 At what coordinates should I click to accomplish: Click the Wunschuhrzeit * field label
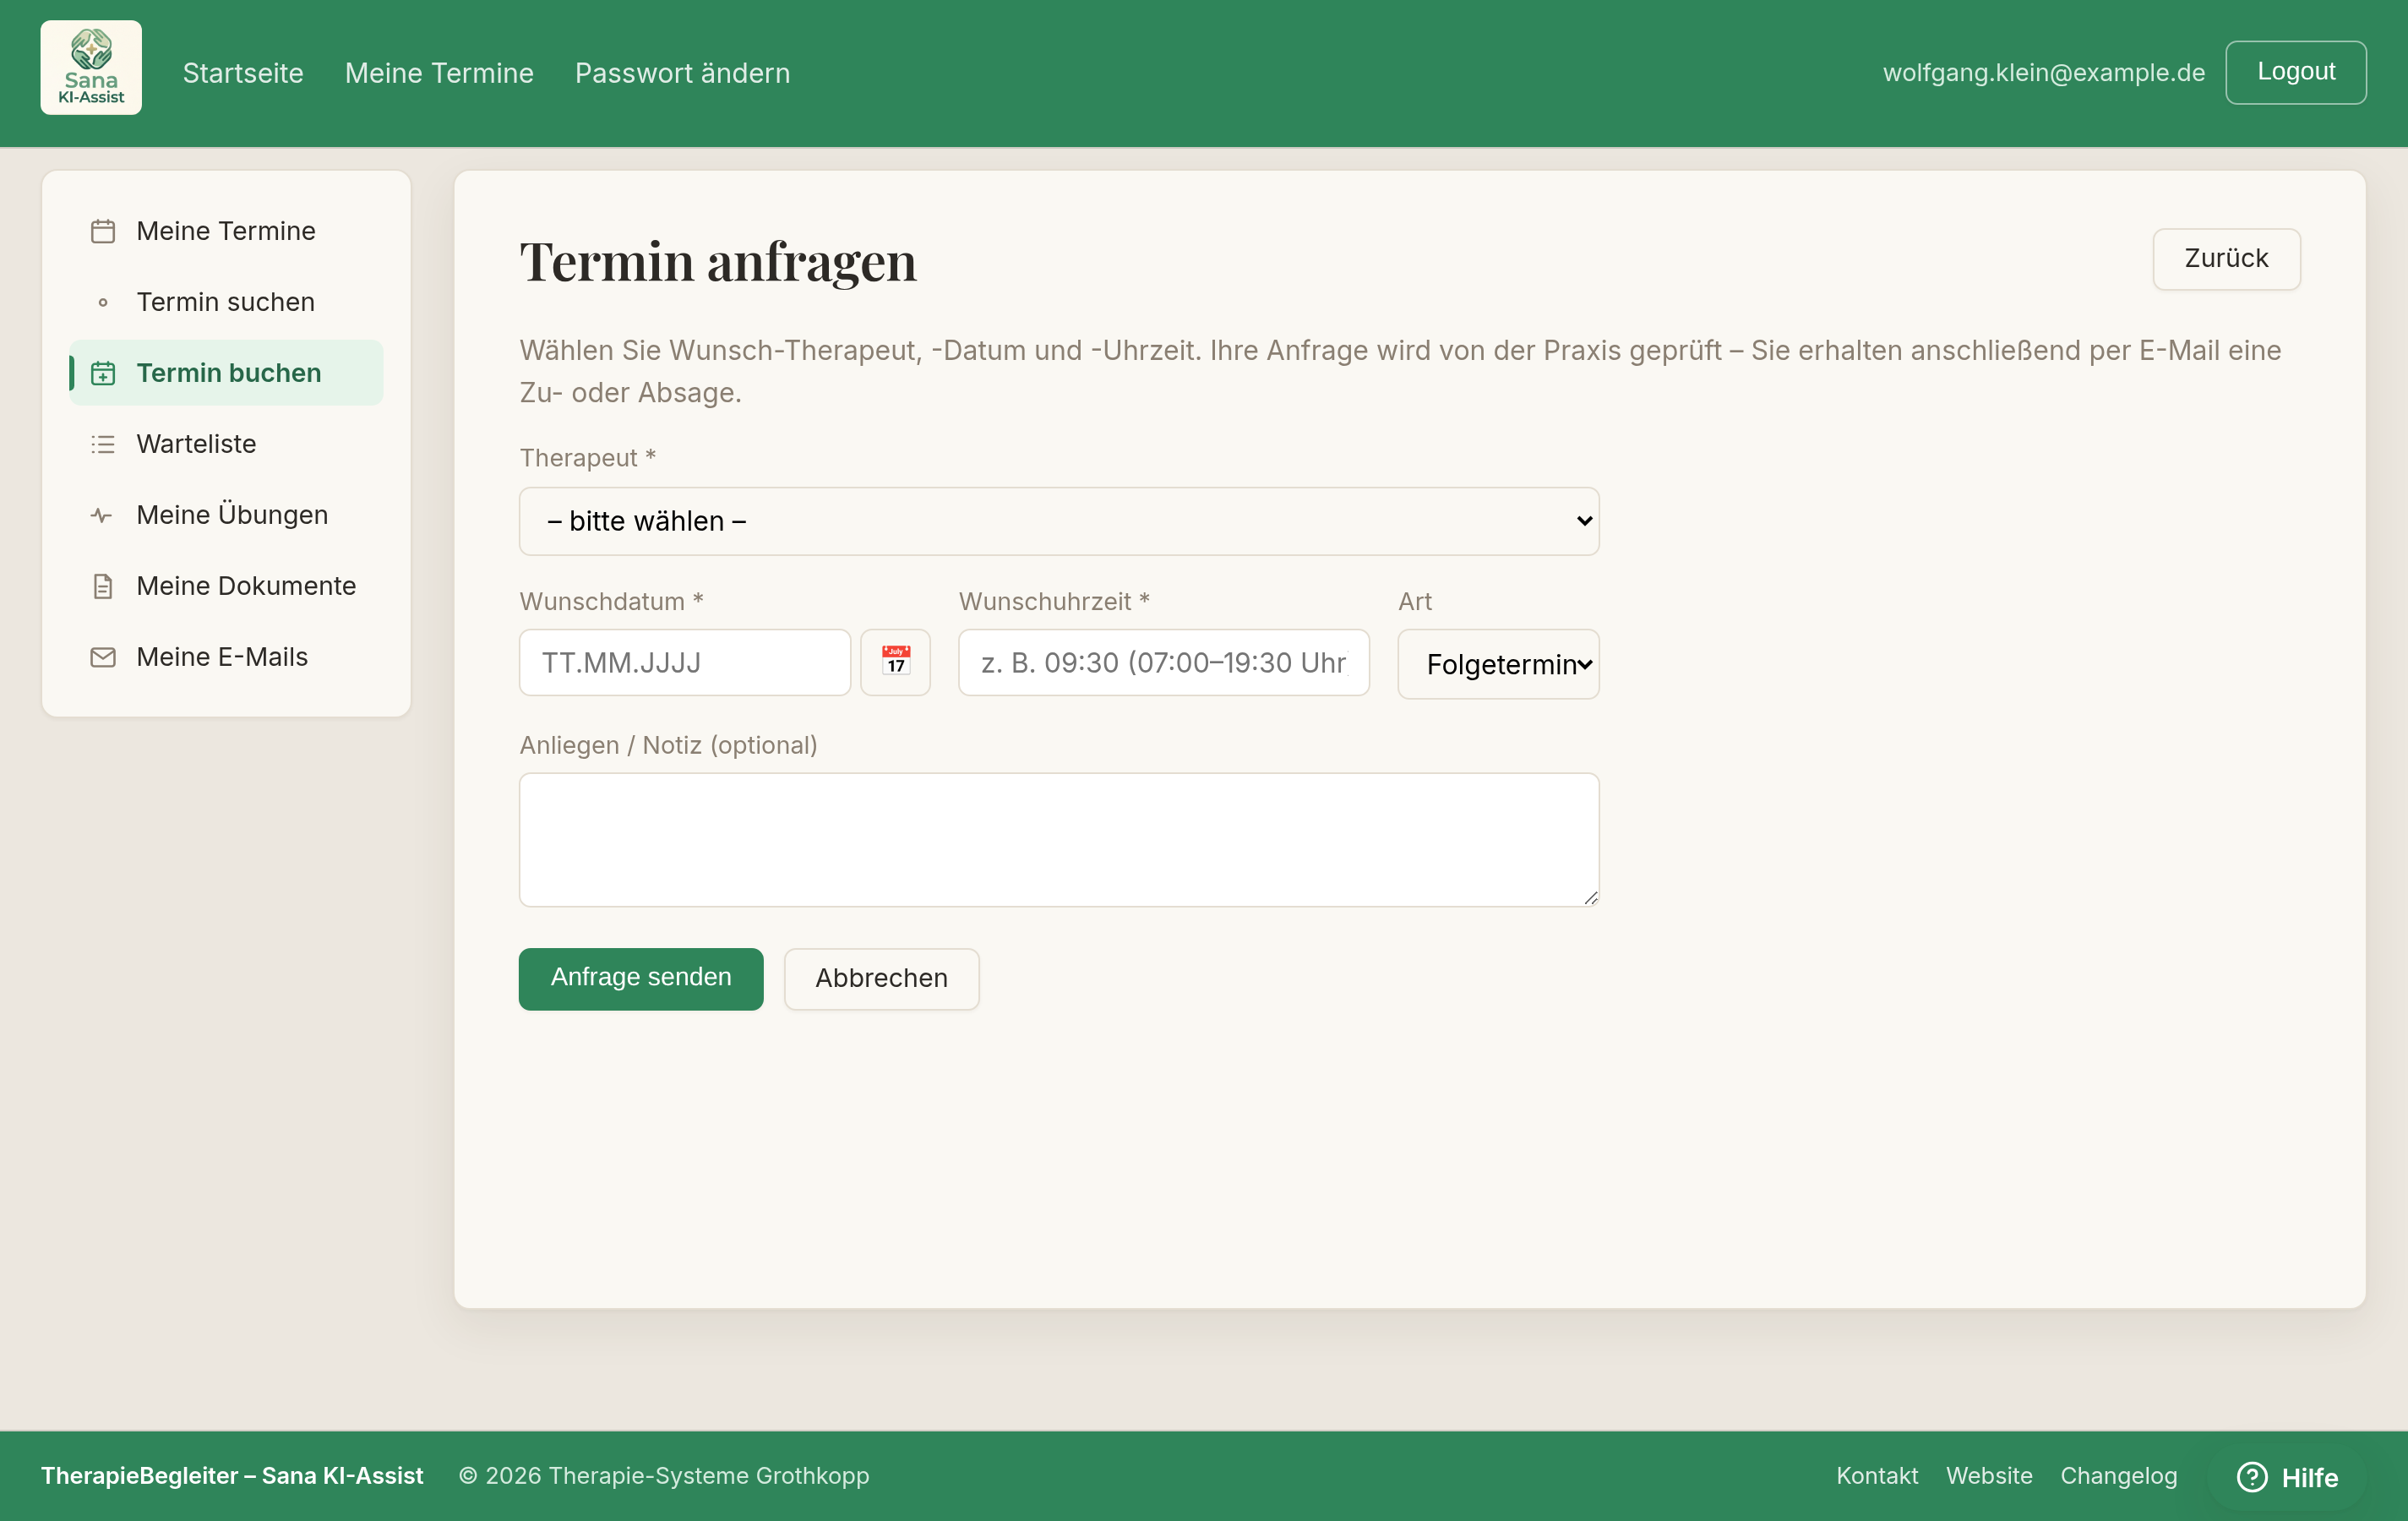pyautogui.click(x=1054, y=602)
